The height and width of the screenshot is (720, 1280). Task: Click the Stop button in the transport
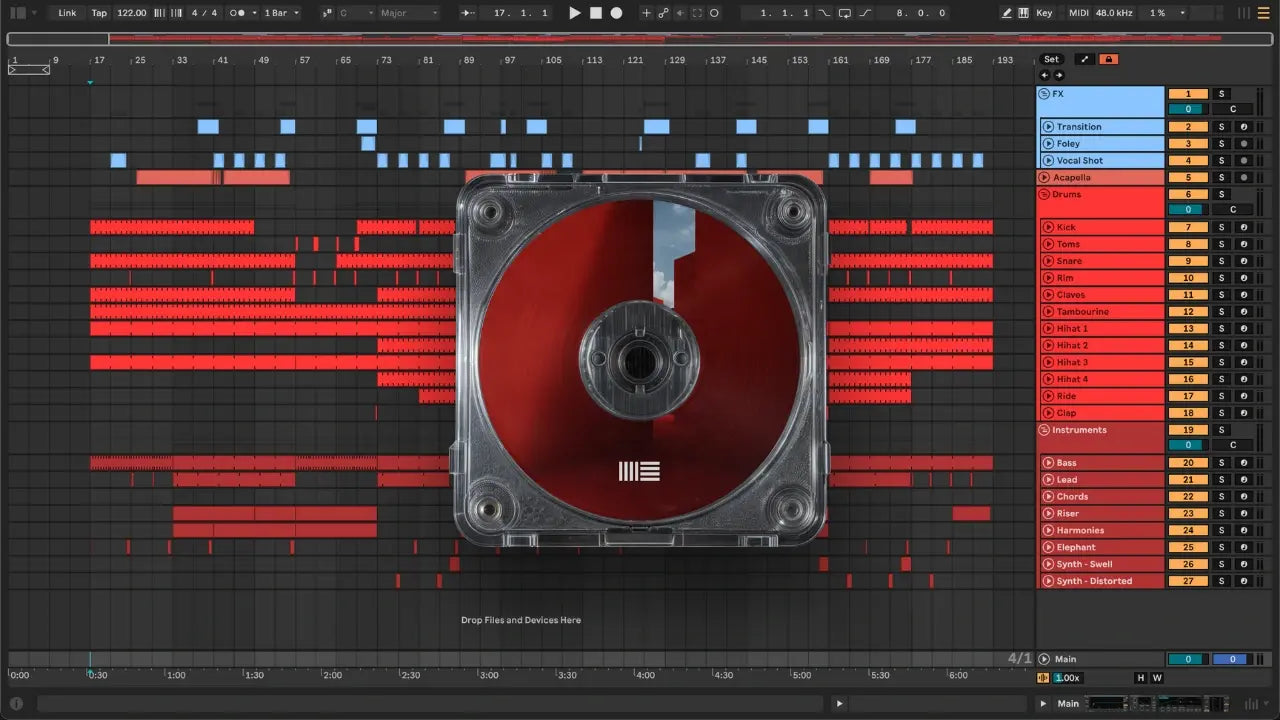pos(595,13)
